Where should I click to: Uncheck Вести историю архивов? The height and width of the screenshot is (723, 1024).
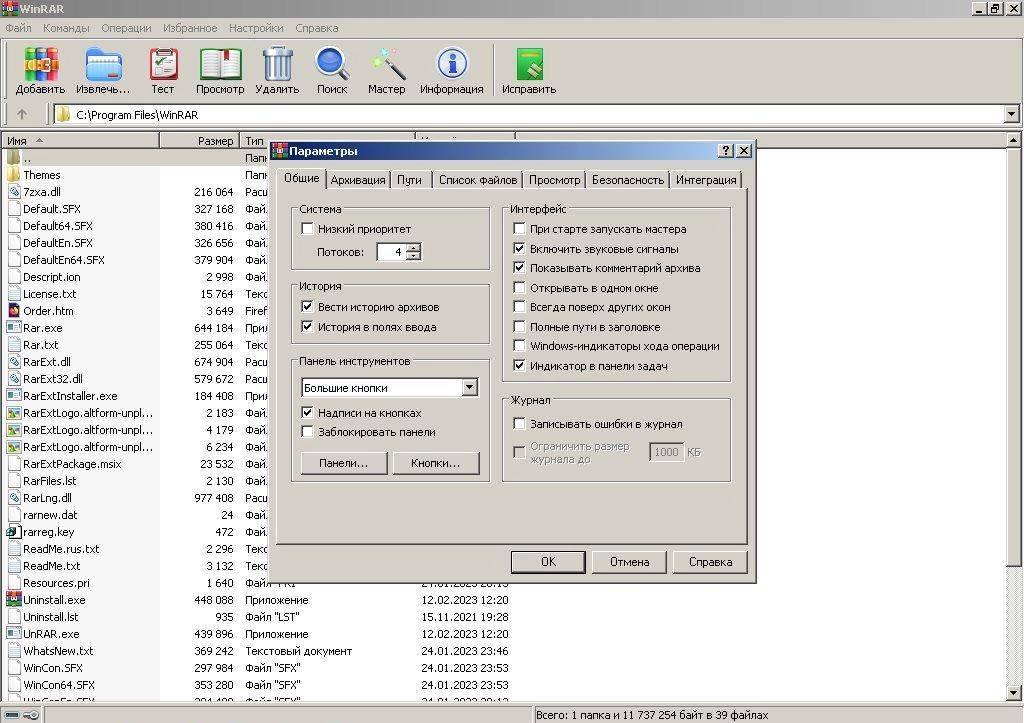pyautogui.click(x=308, y=306)
